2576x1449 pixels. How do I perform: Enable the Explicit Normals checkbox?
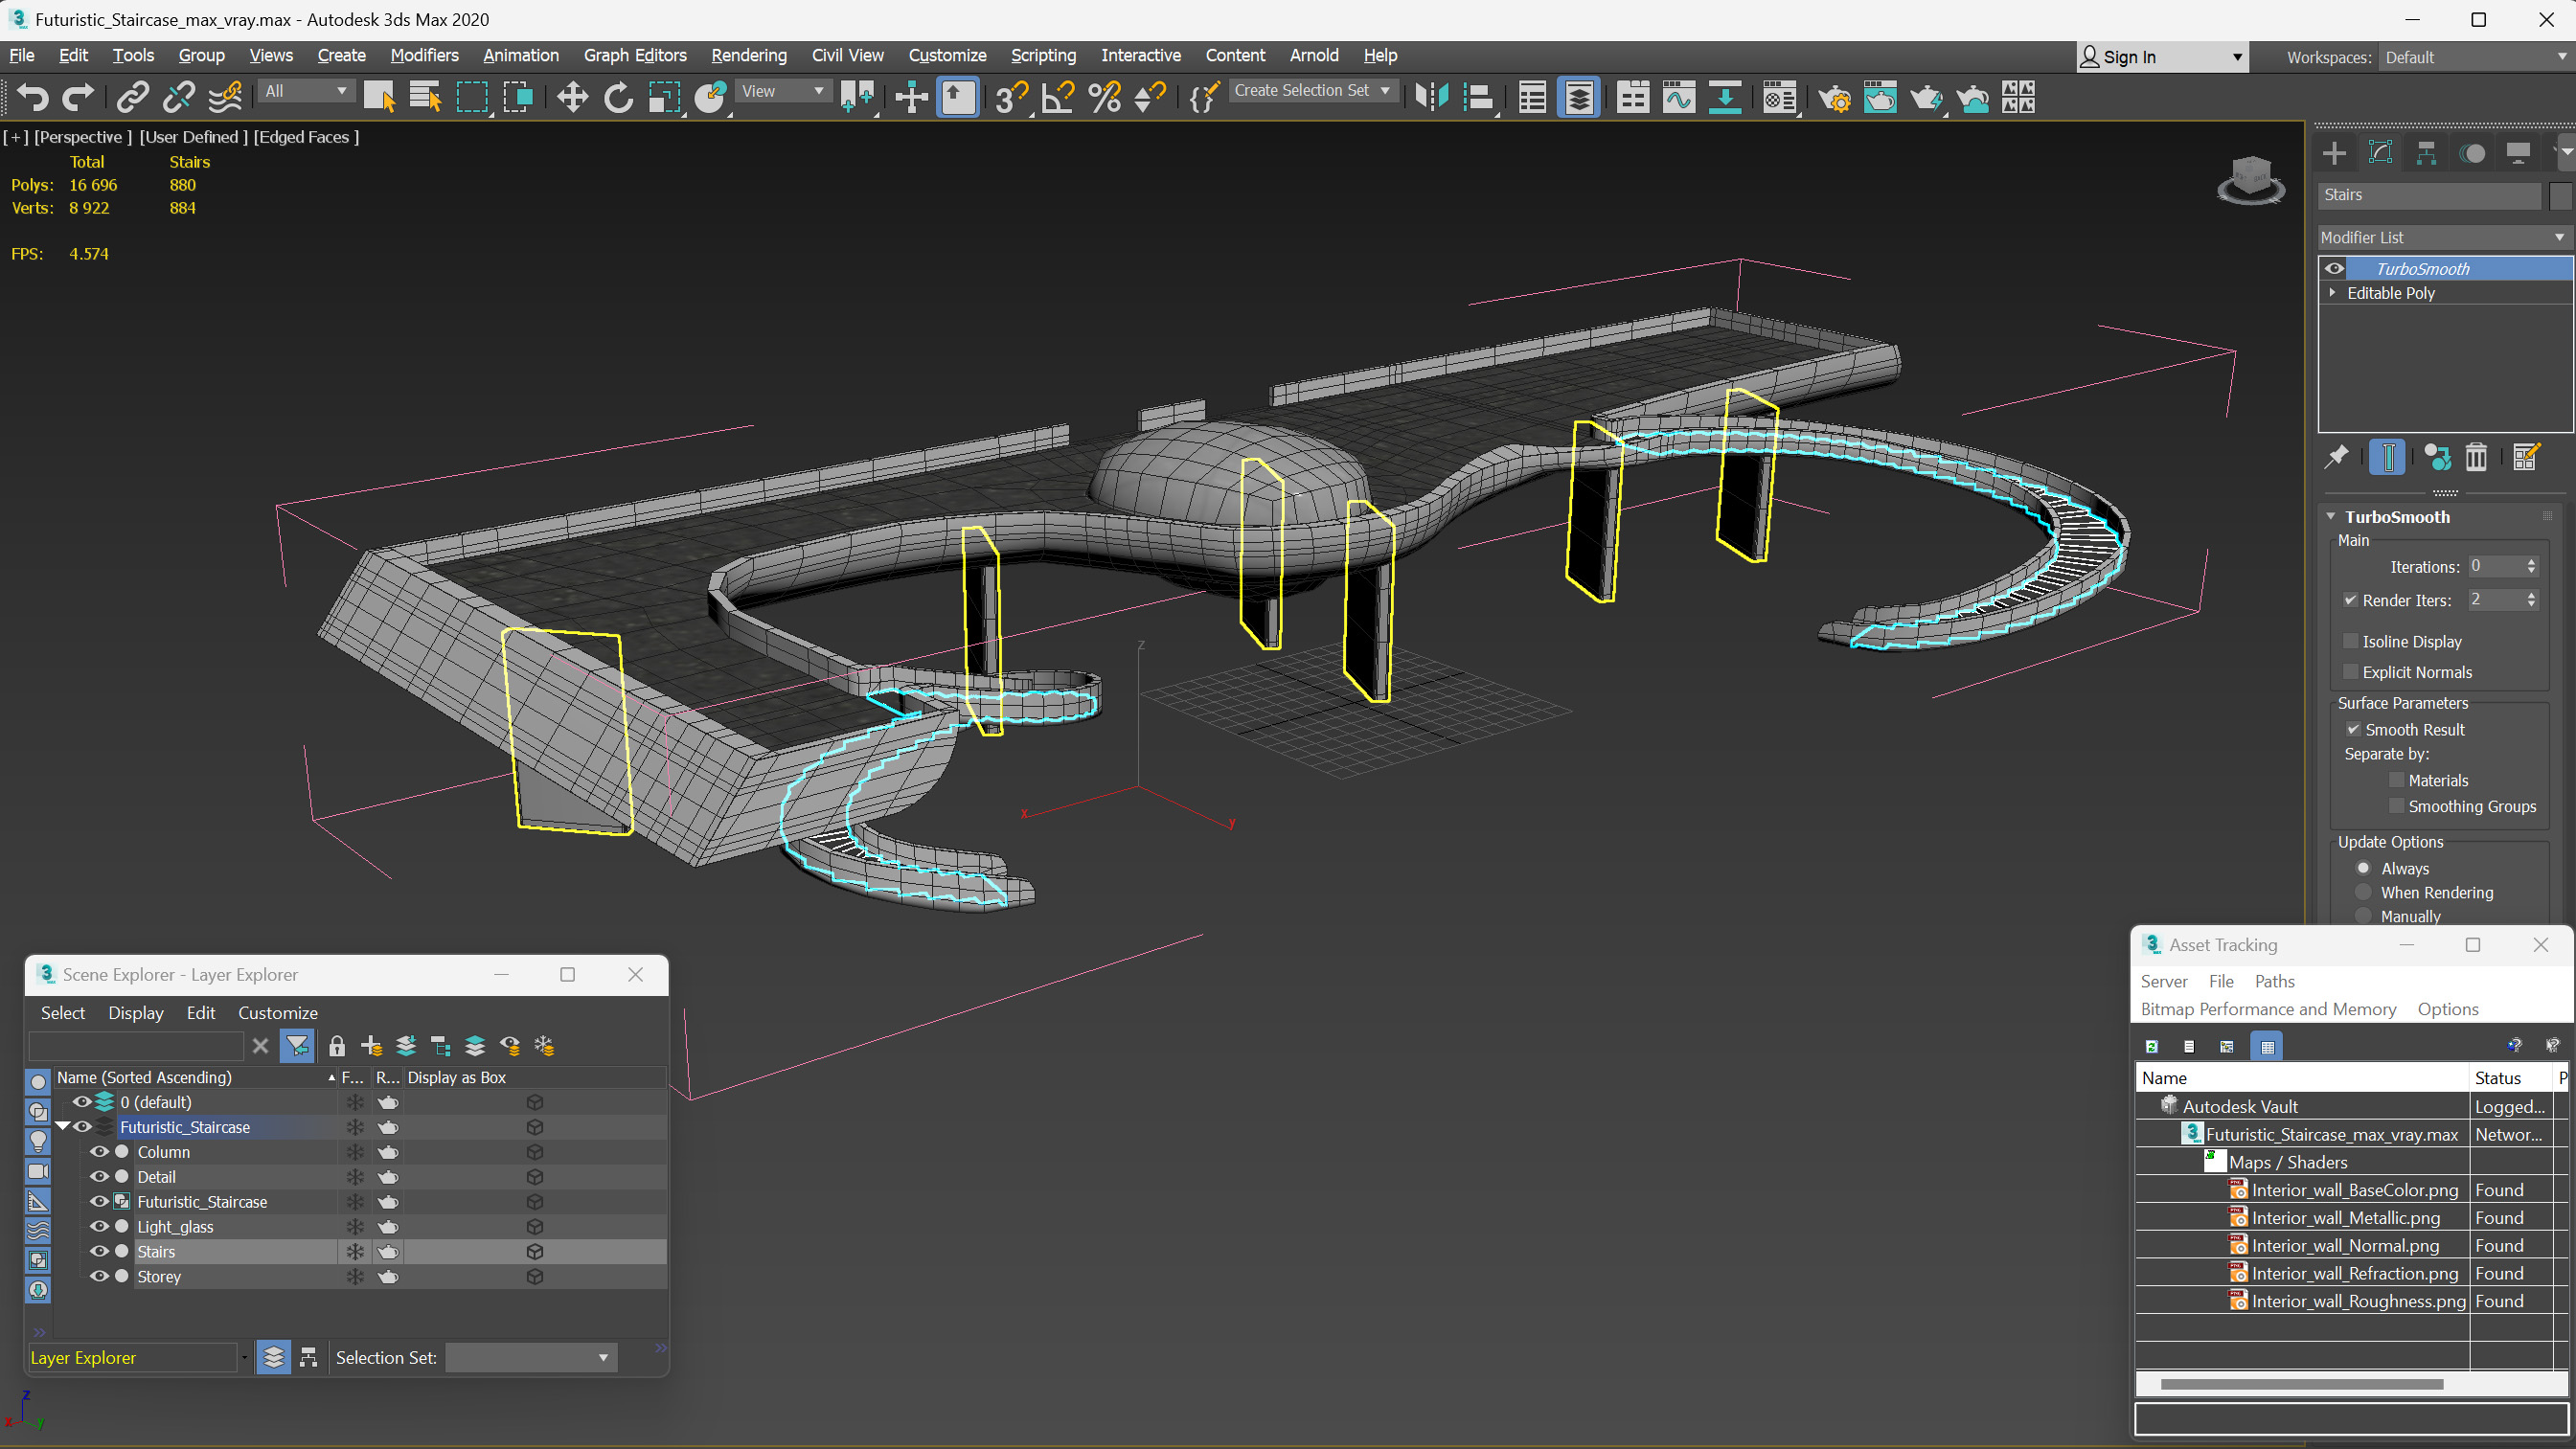click(x=2352, y=672)
